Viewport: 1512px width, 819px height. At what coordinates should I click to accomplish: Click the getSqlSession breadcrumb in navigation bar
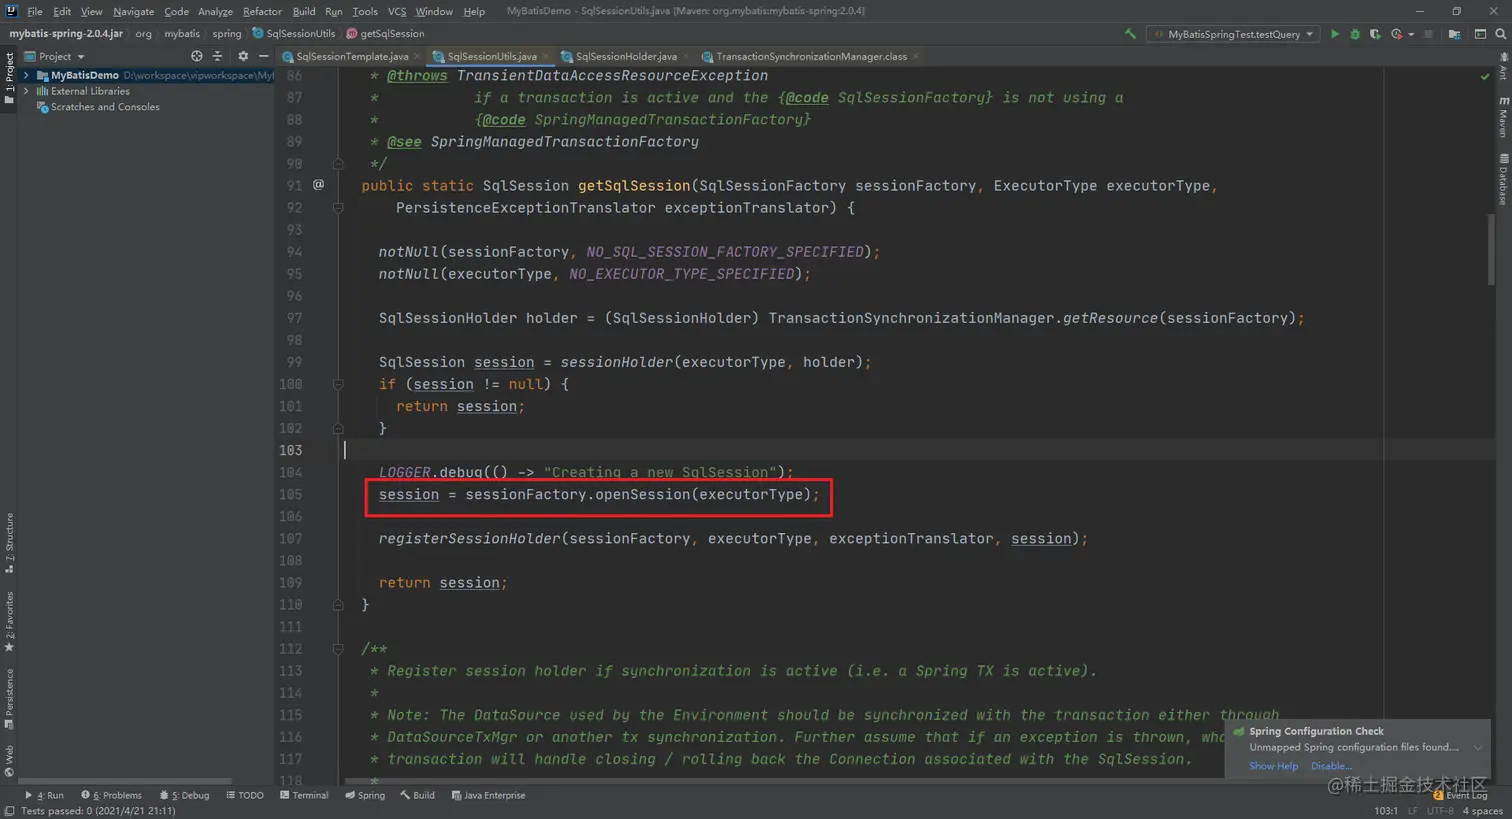pyautogui.click(x=385, y=33)
